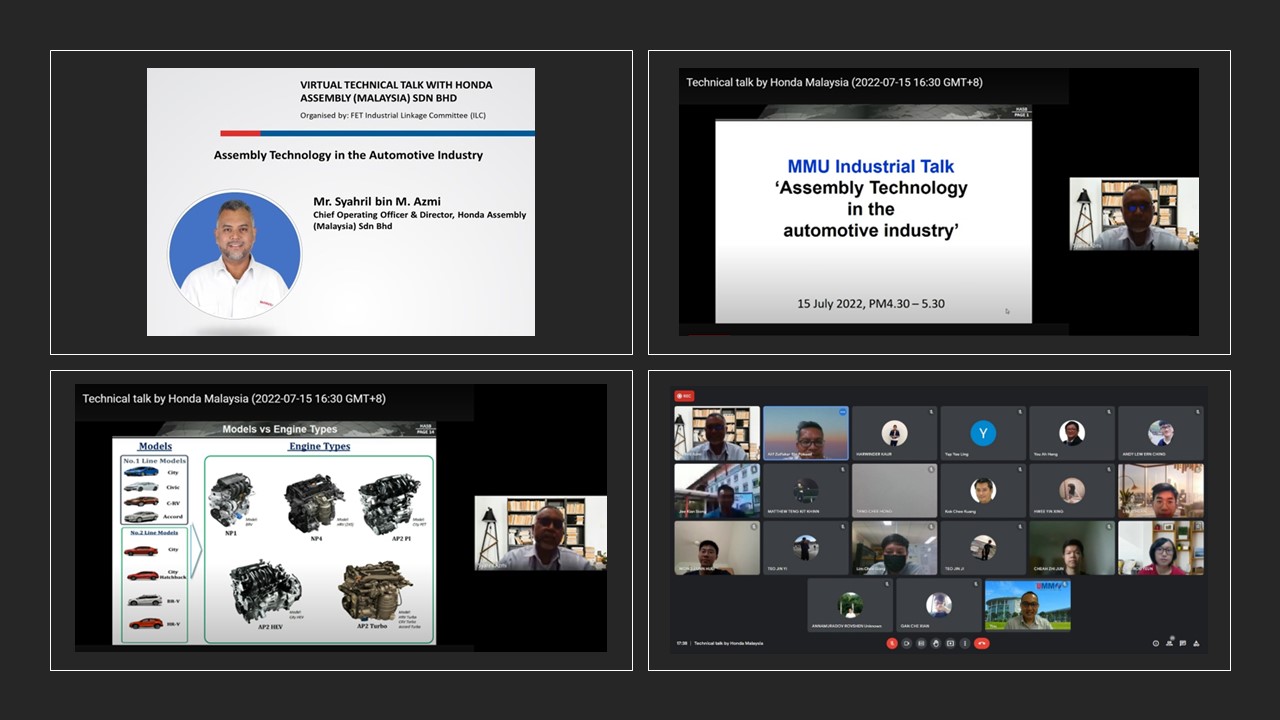The width and height of the screenshot is (1280, 720).
Task: Click 'Mr. Syahril bin M. Azmi' name text
Action: pos(377,201)
